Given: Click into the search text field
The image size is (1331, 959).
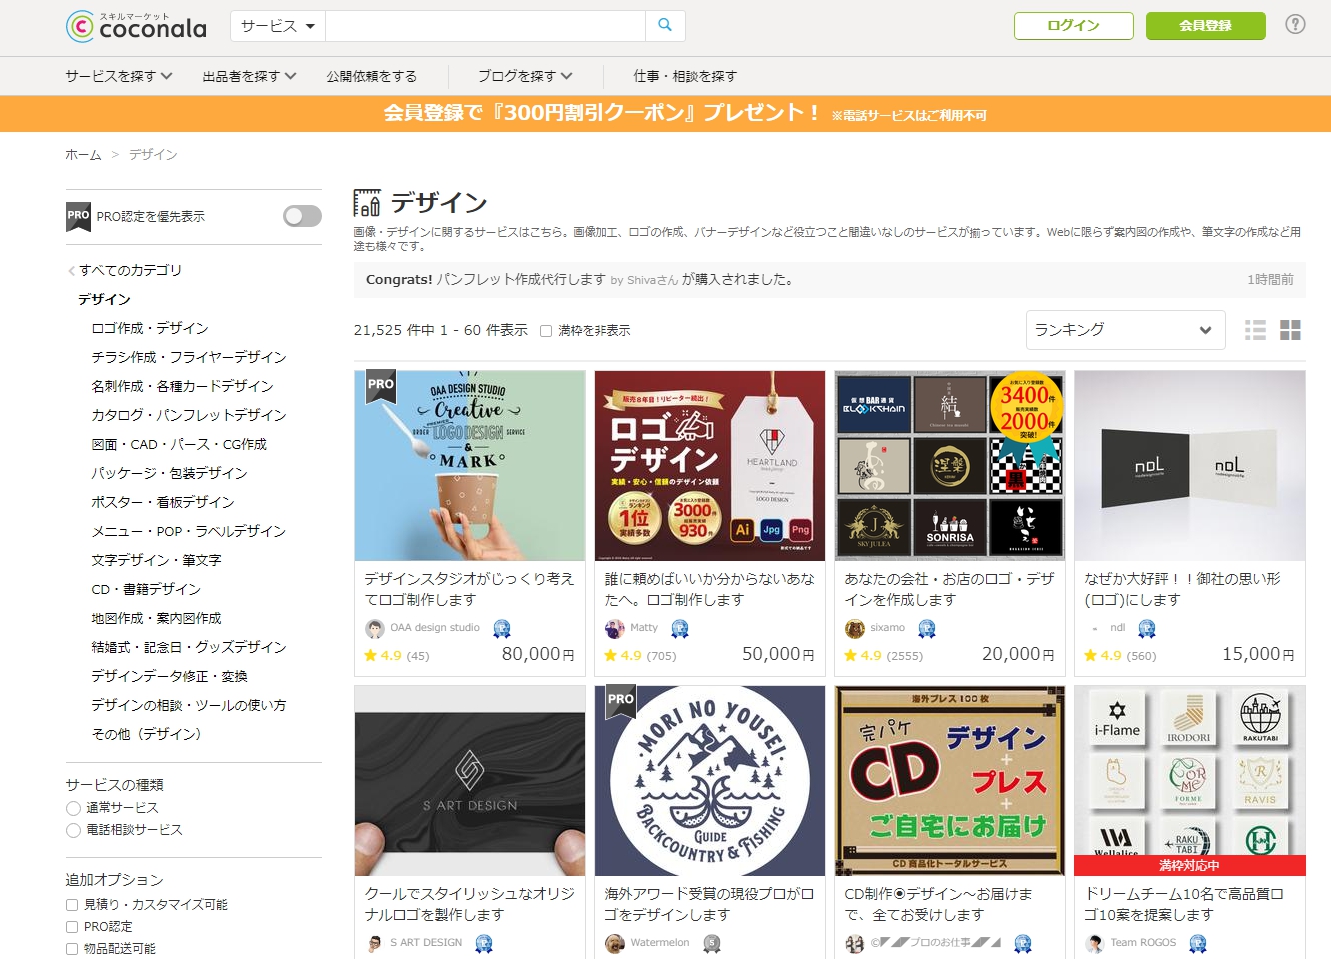Looking at the screenshot, I should pyautogui.click(x=485, y=26).
